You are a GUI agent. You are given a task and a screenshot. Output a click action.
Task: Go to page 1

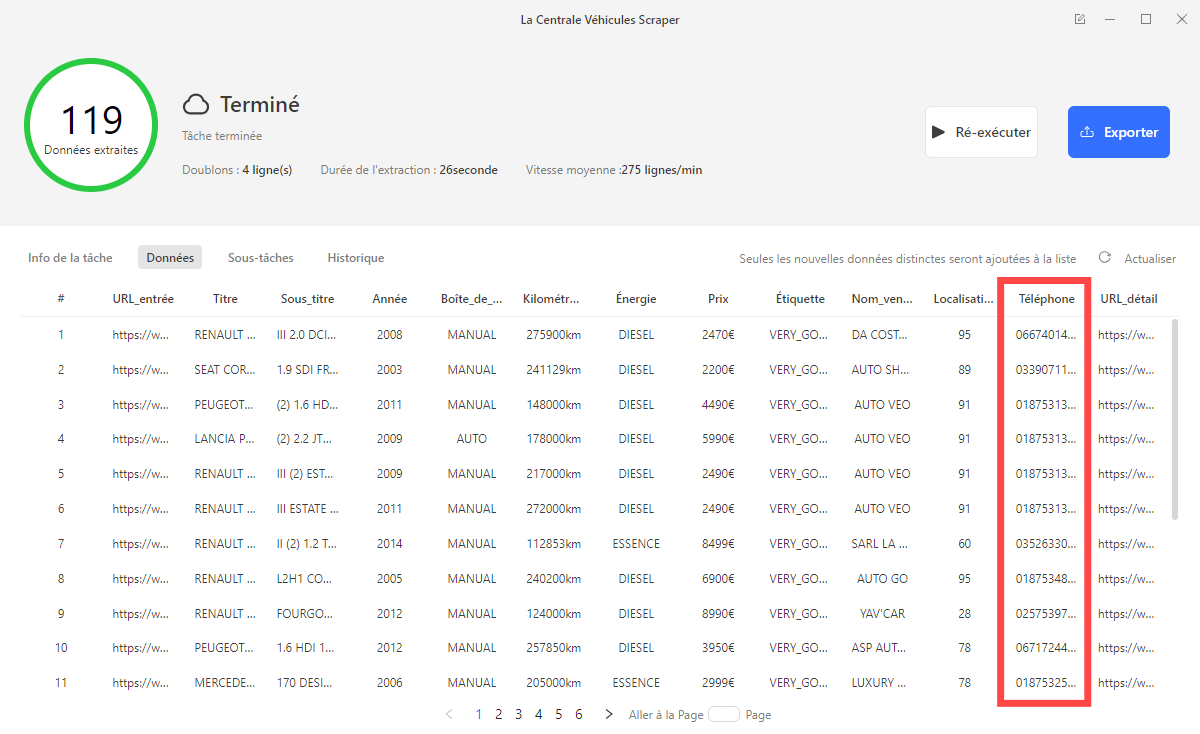[479, 714]
